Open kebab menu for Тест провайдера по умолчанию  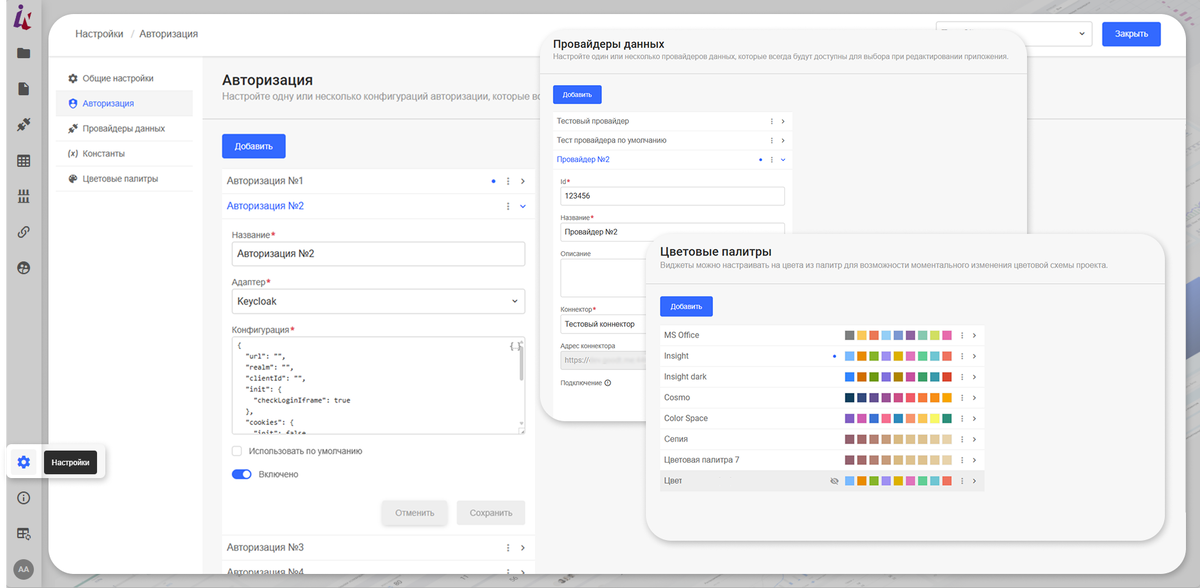coord(771,140)
